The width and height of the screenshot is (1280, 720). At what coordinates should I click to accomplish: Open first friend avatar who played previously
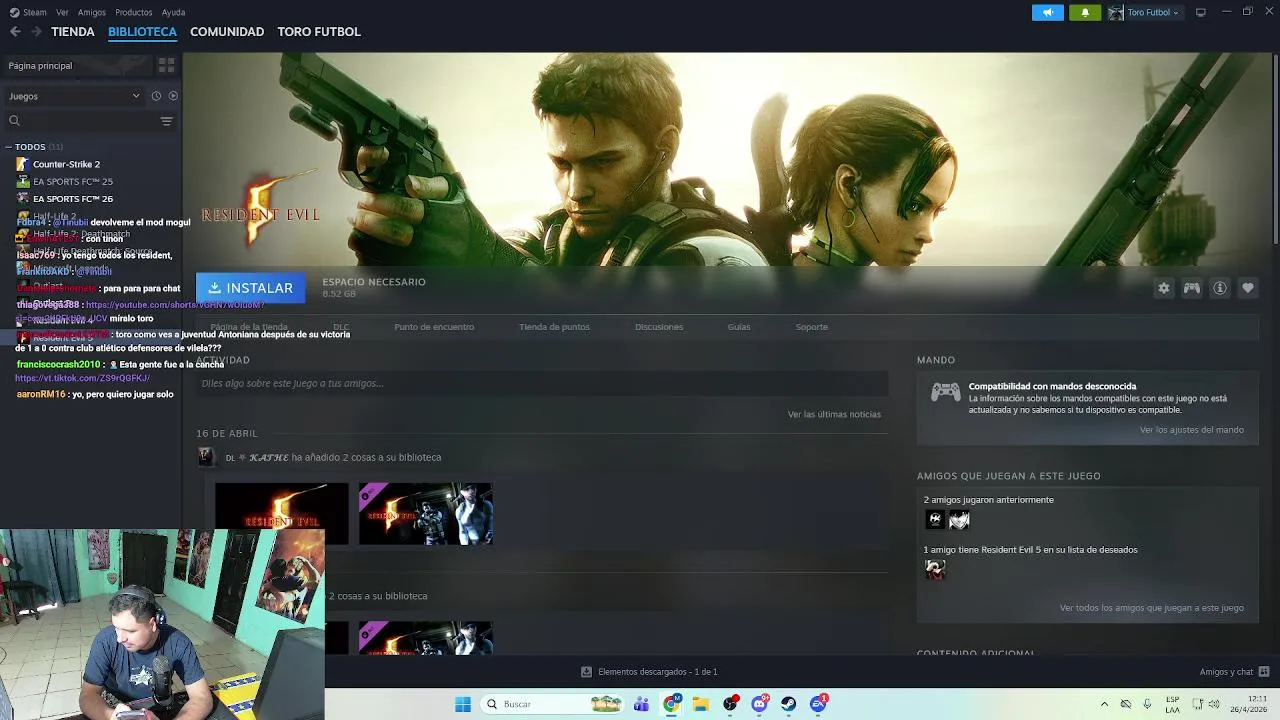click(x=935, y=519)
